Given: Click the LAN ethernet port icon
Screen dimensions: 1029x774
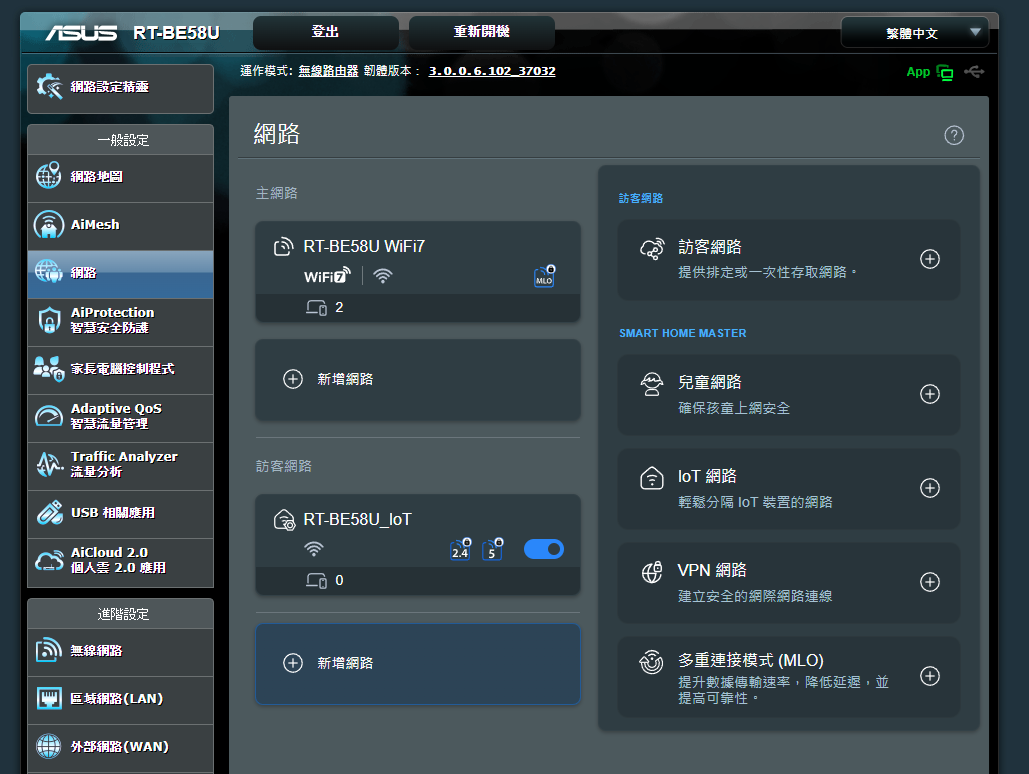Looking at the screenshot, I should coord(49,699).
